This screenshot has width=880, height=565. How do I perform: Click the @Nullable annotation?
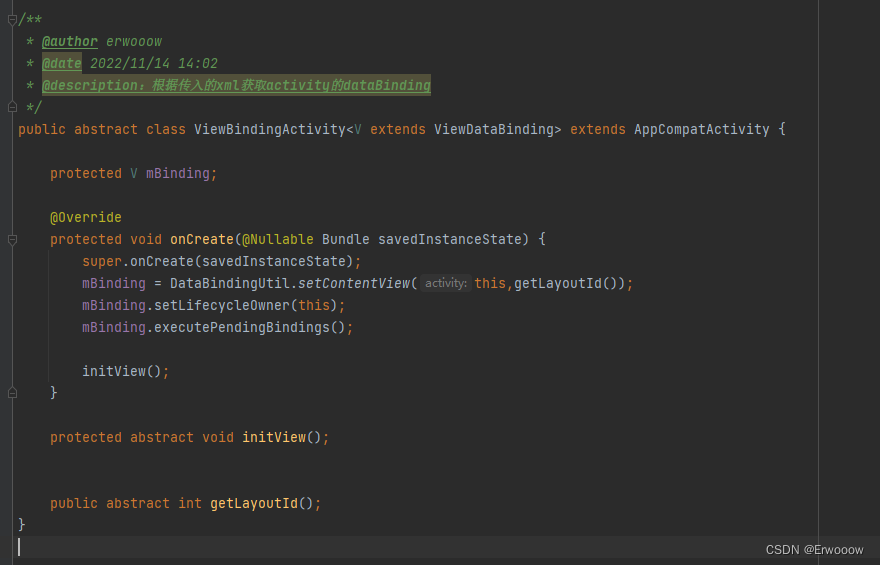click(x=278, y=240)
